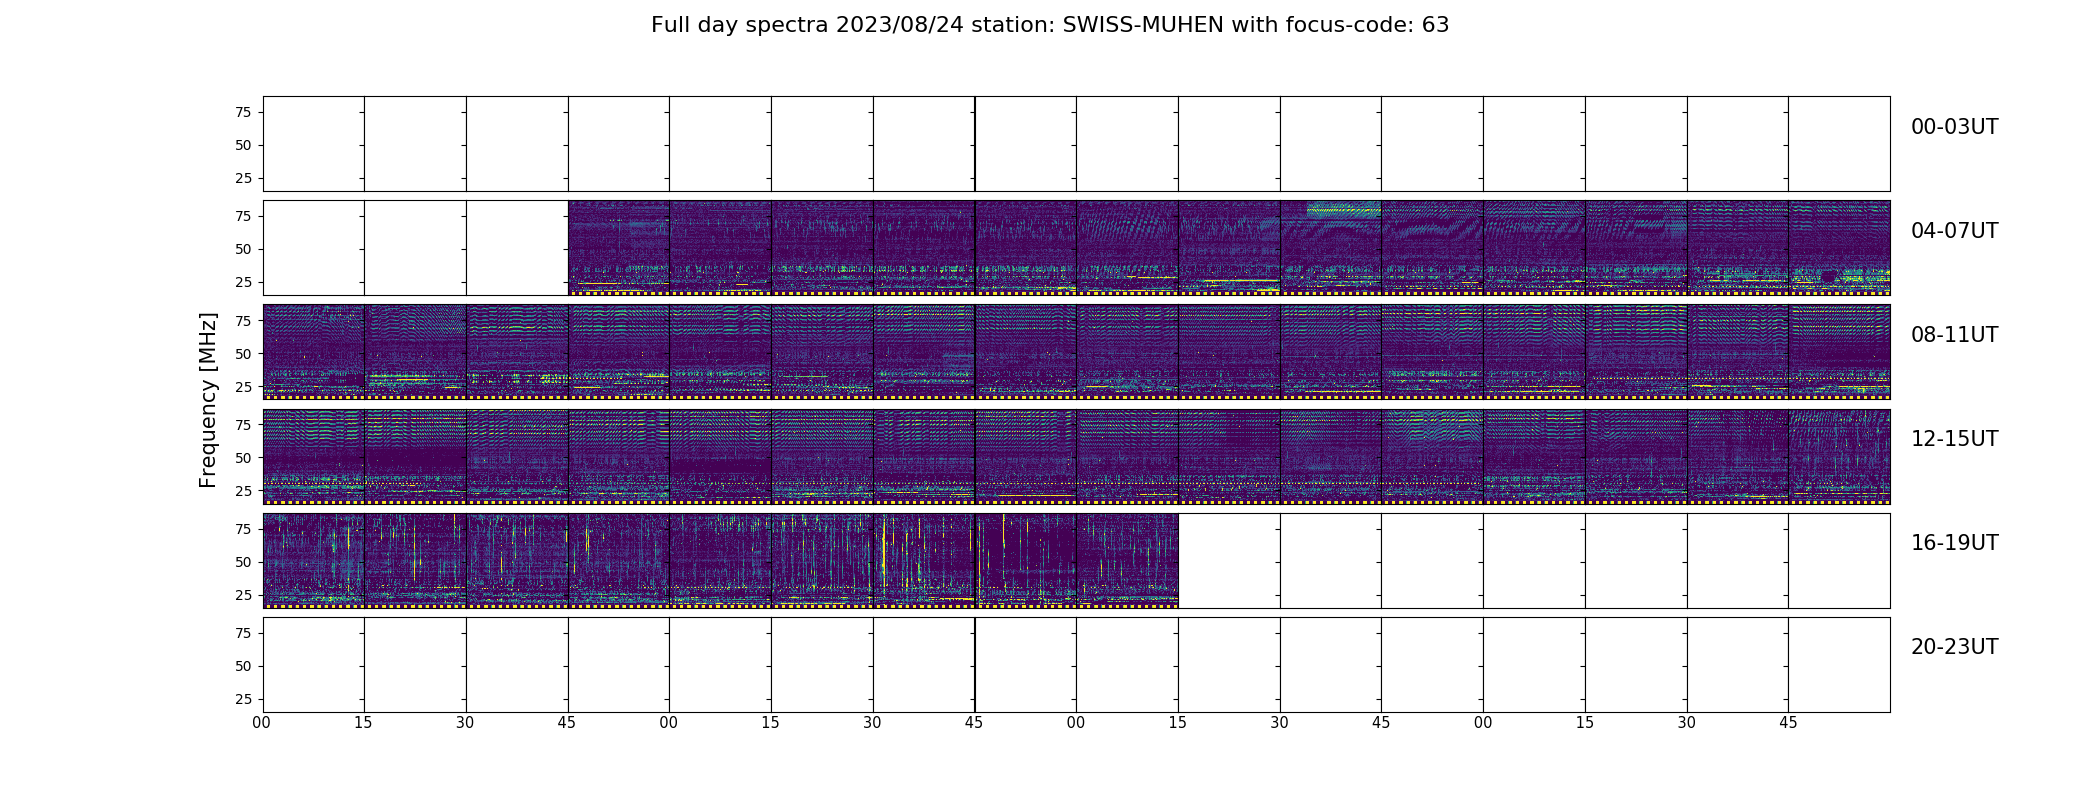Click the 50 MHz tick of 16-19UT row
This screenshot has height=800, width=2100.
click(x=243, y=562)
